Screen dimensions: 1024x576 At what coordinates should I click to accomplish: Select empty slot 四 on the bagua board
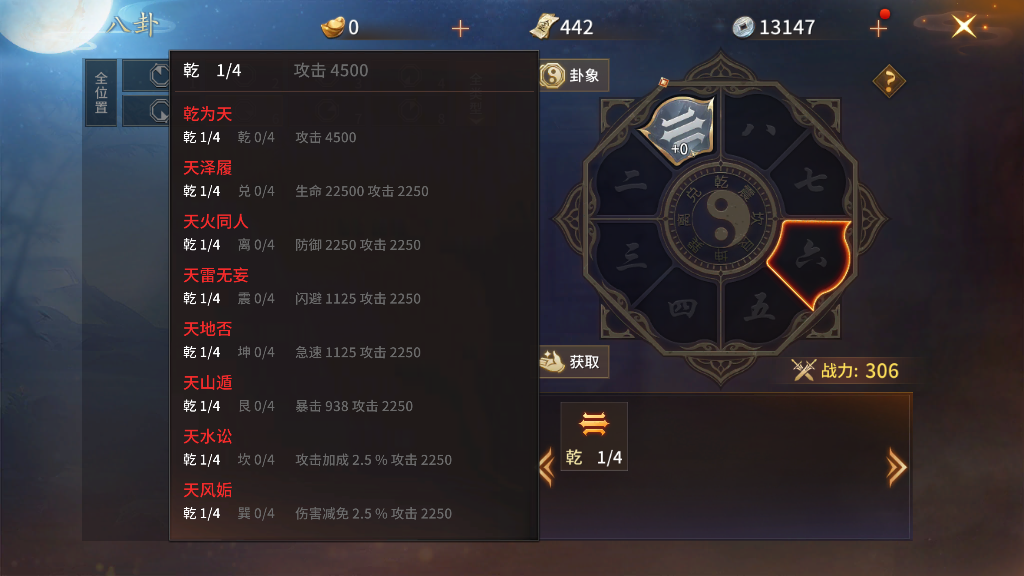coord(681,307)
